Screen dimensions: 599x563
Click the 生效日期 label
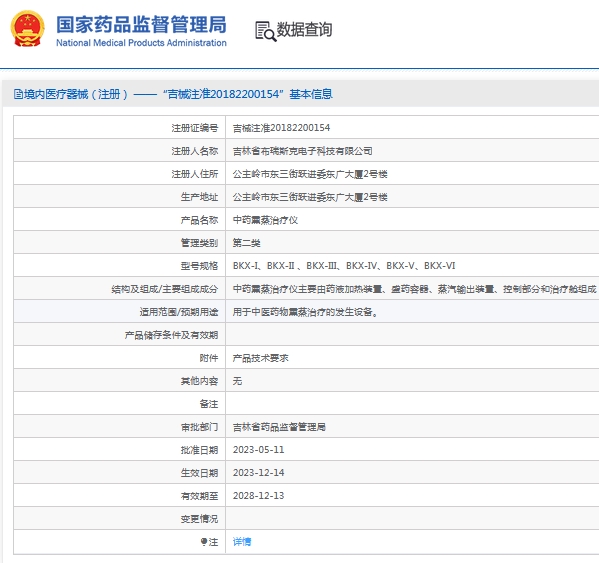coord(199,473)
